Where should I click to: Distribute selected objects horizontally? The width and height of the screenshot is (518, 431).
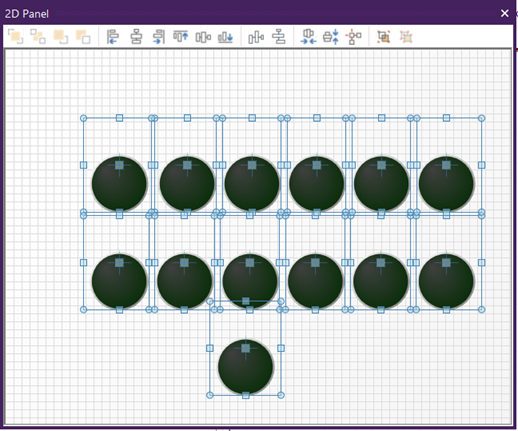(x=256, y=37)
